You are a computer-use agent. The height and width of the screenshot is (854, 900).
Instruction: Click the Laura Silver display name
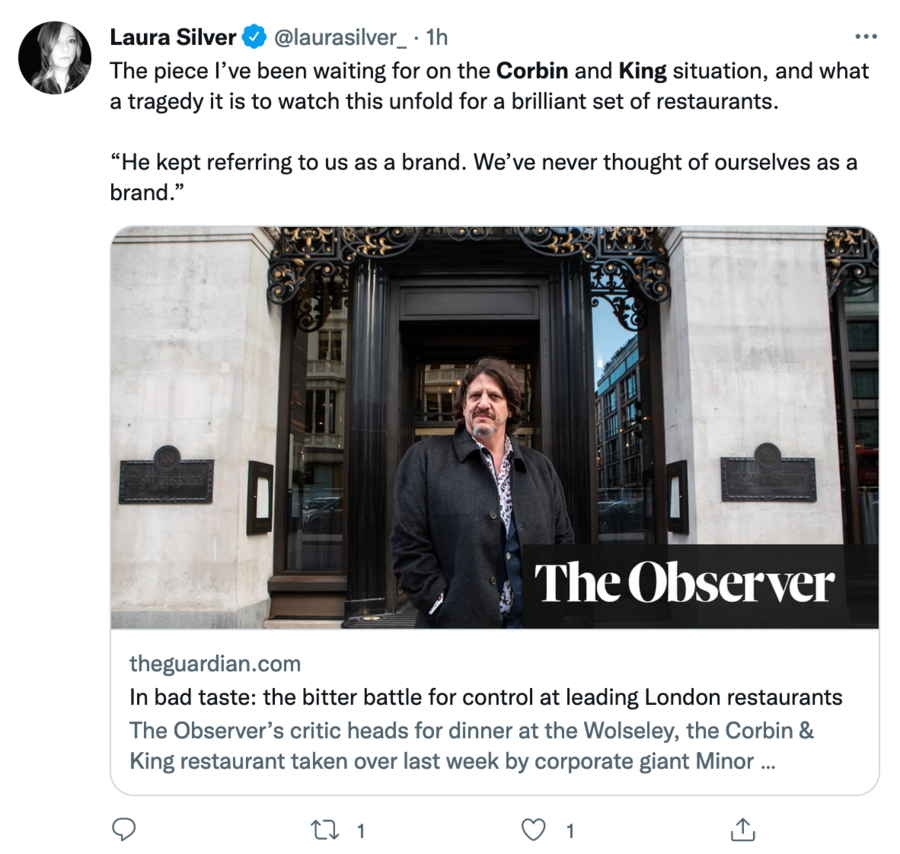pos(172,38)
